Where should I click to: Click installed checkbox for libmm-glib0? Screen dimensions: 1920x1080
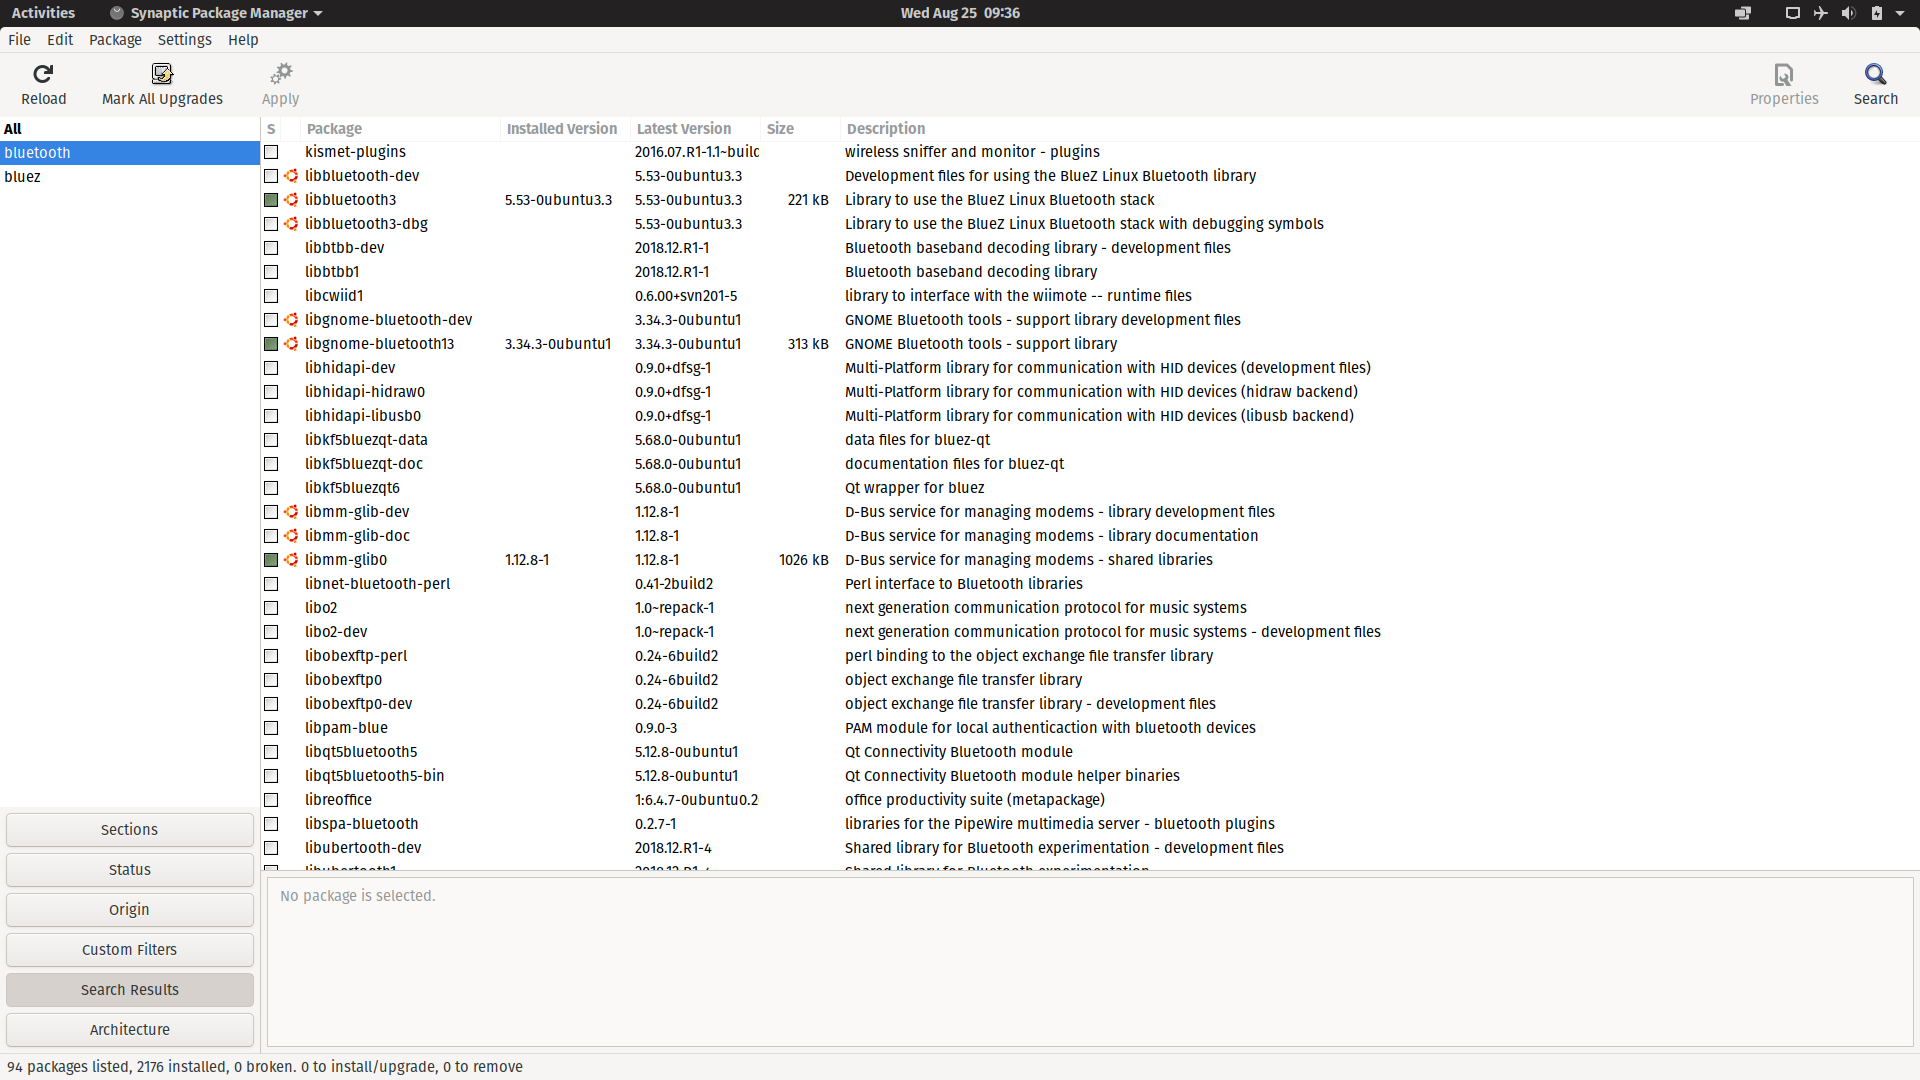coord(271,560)
